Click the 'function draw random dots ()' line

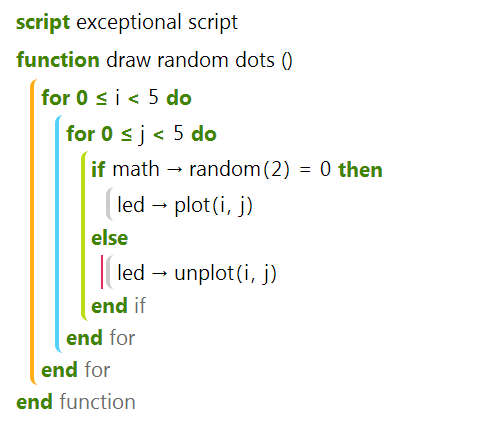(x=154, y=60)
